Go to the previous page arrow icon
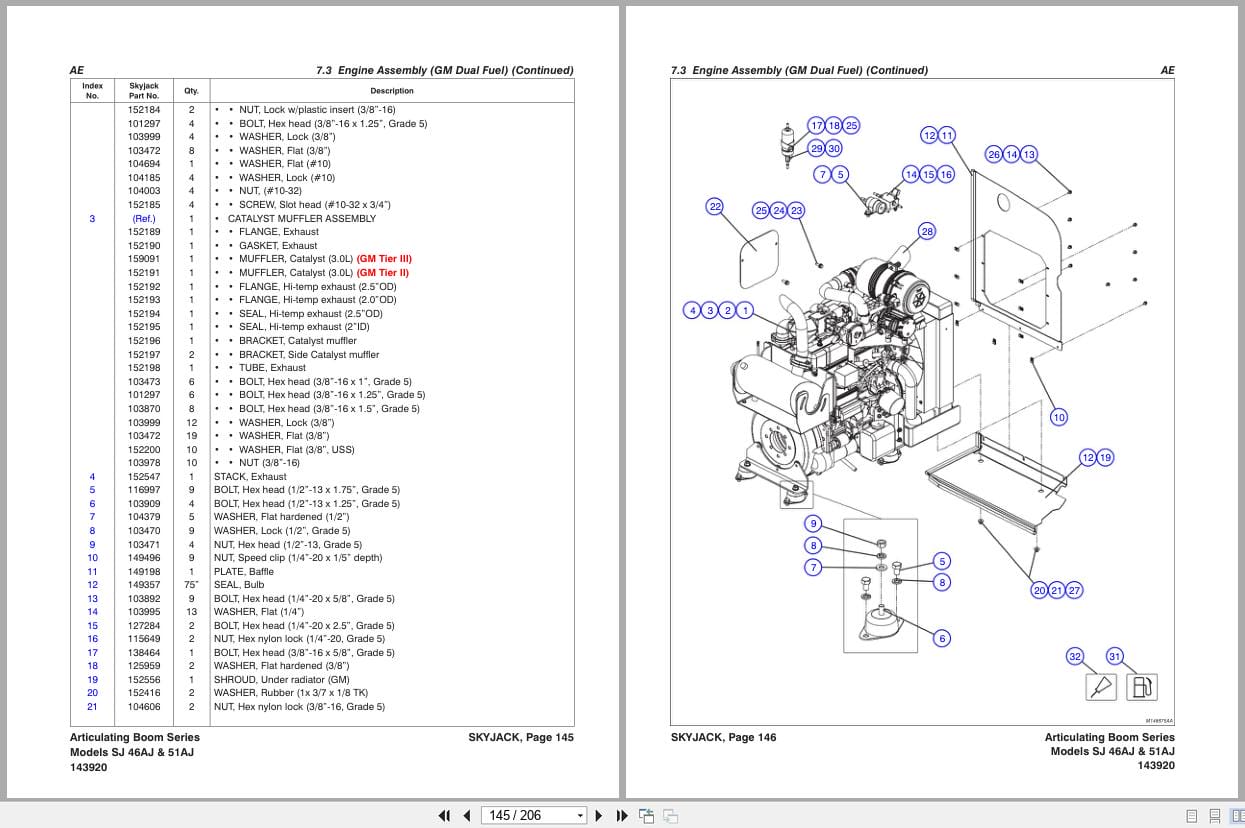 (x=467, y=816)
